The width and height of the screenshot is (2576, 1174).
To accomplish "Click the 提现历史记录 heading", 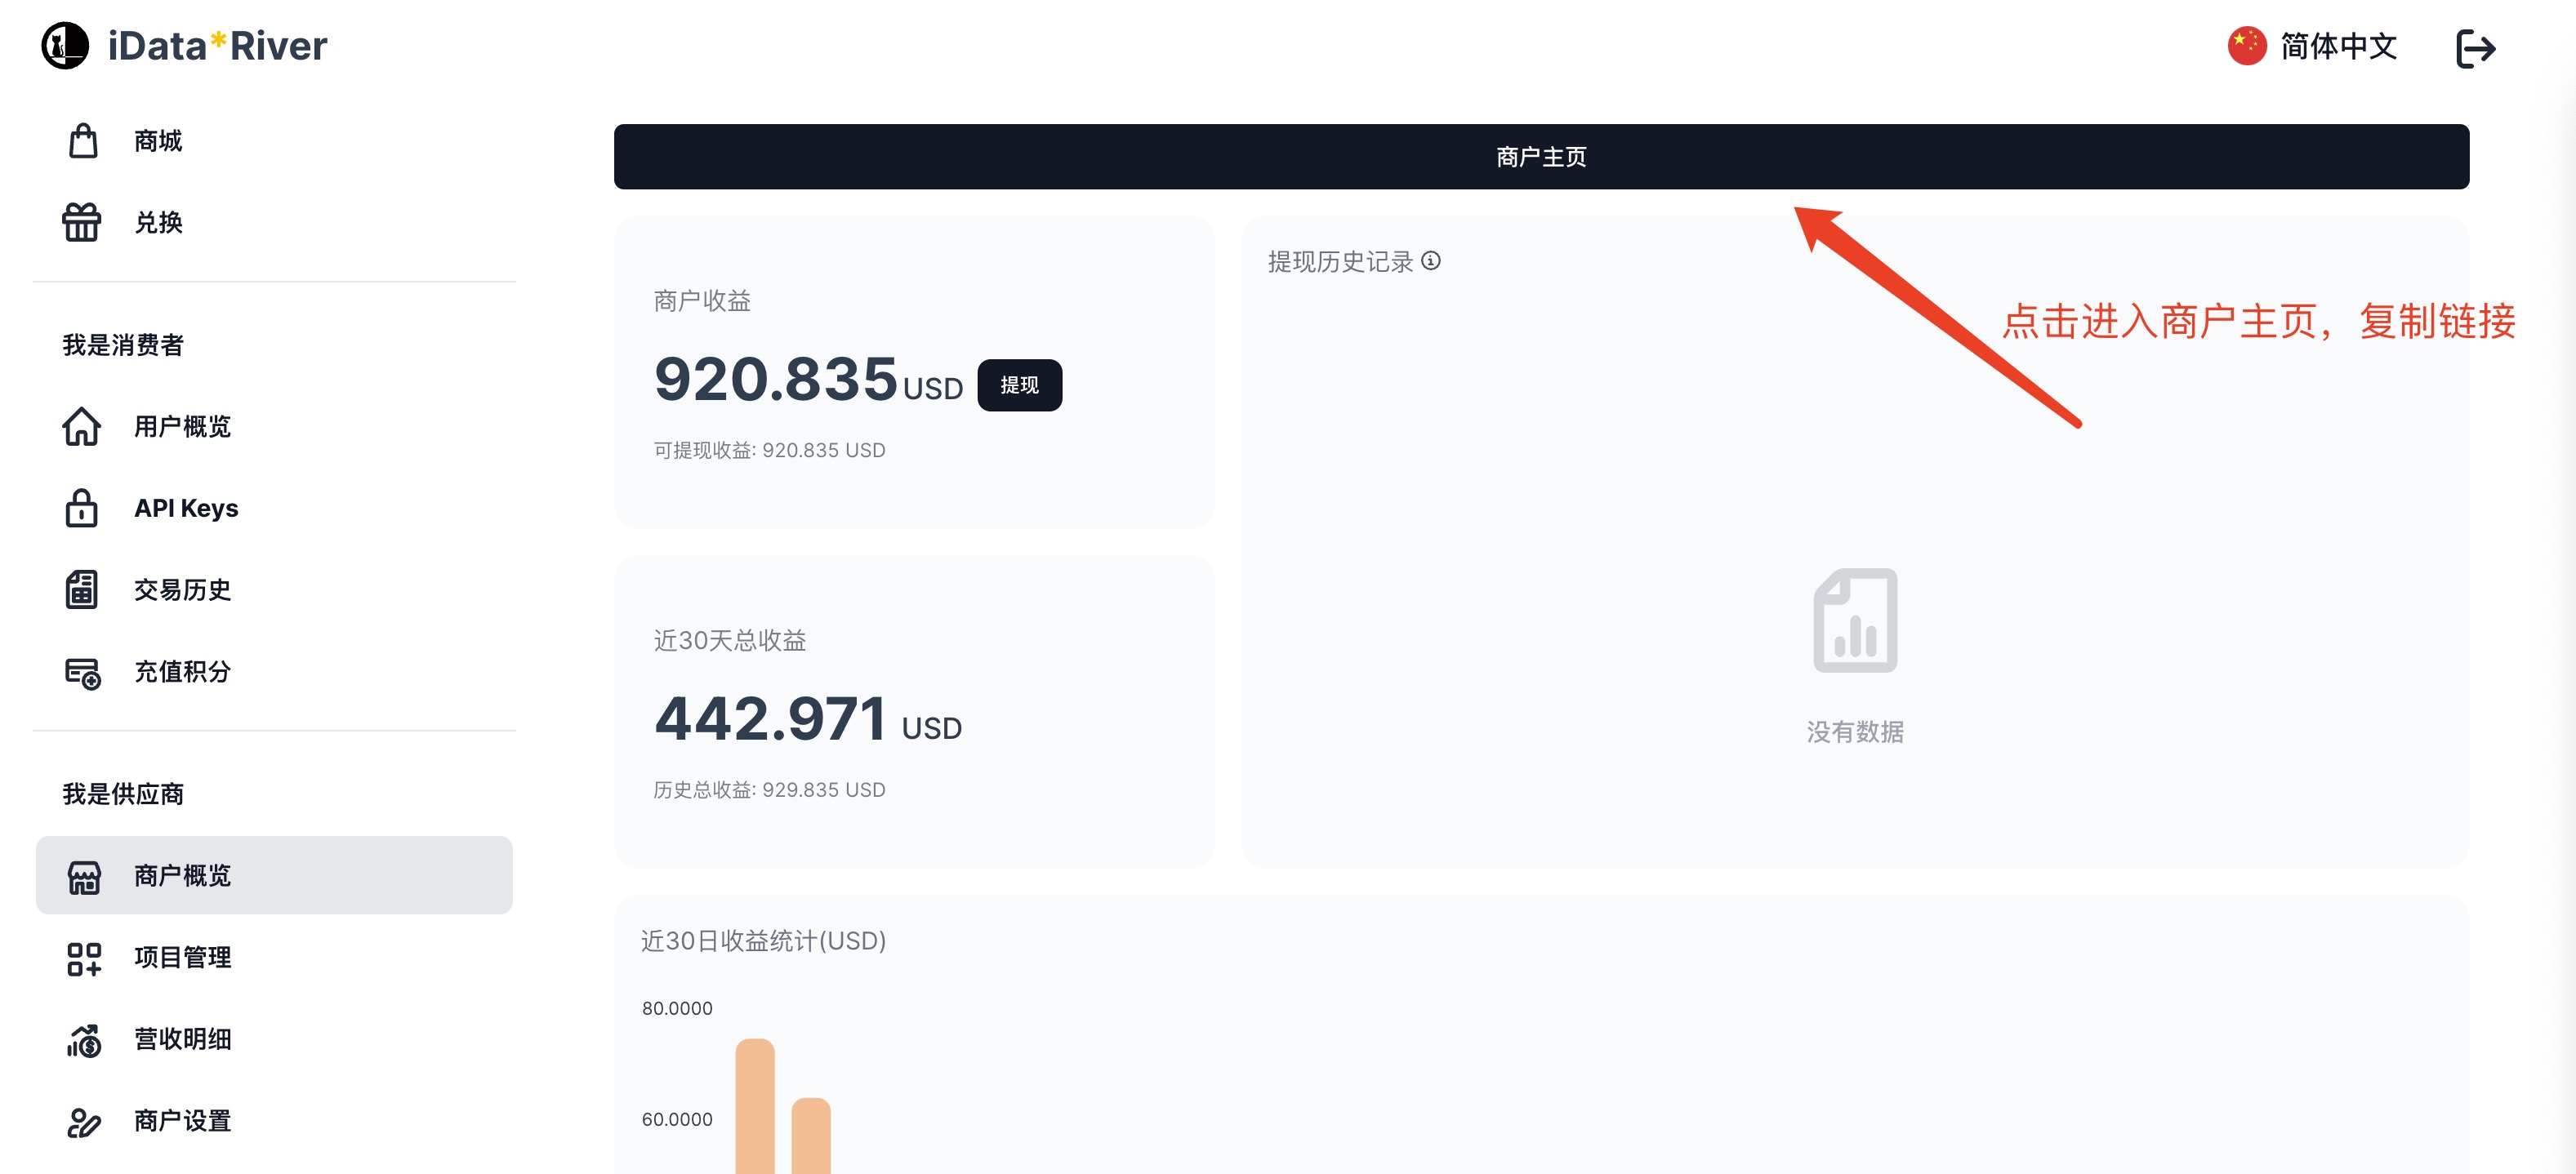I will [1340, 262].
